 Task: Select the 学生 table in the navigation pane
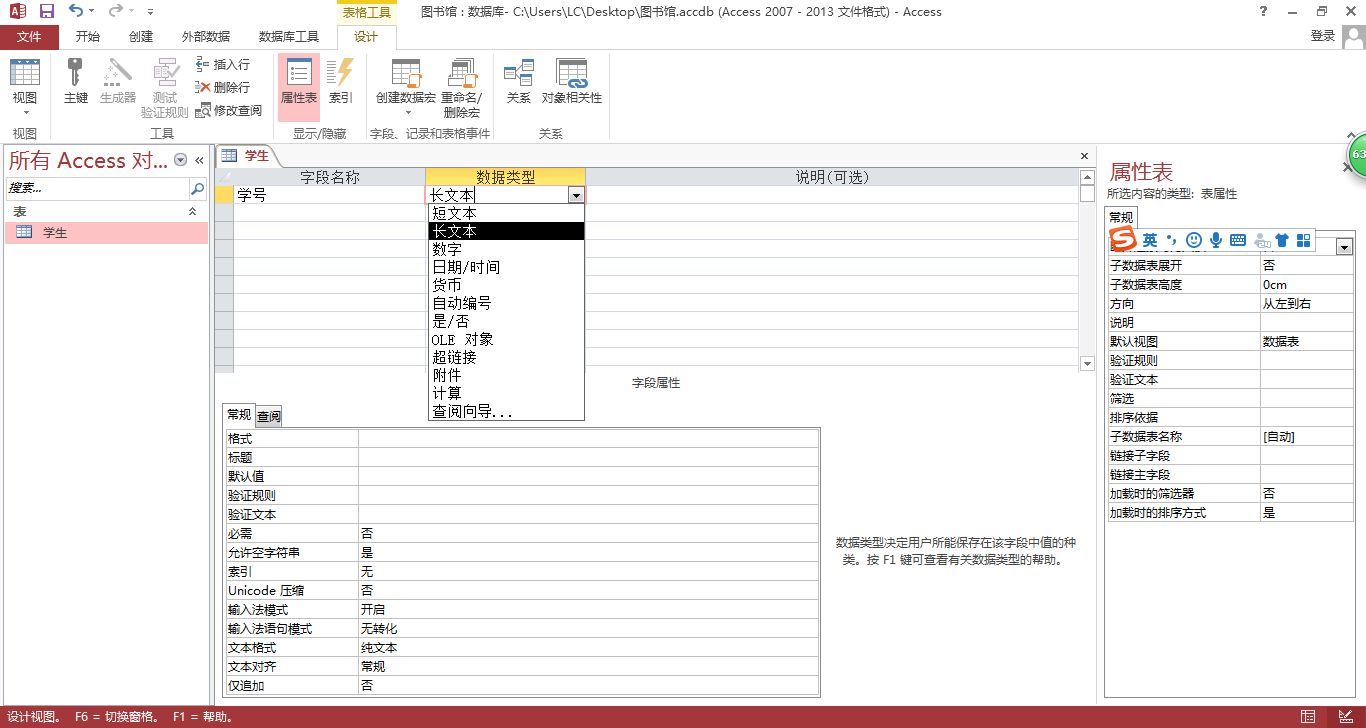coord(106,232)
